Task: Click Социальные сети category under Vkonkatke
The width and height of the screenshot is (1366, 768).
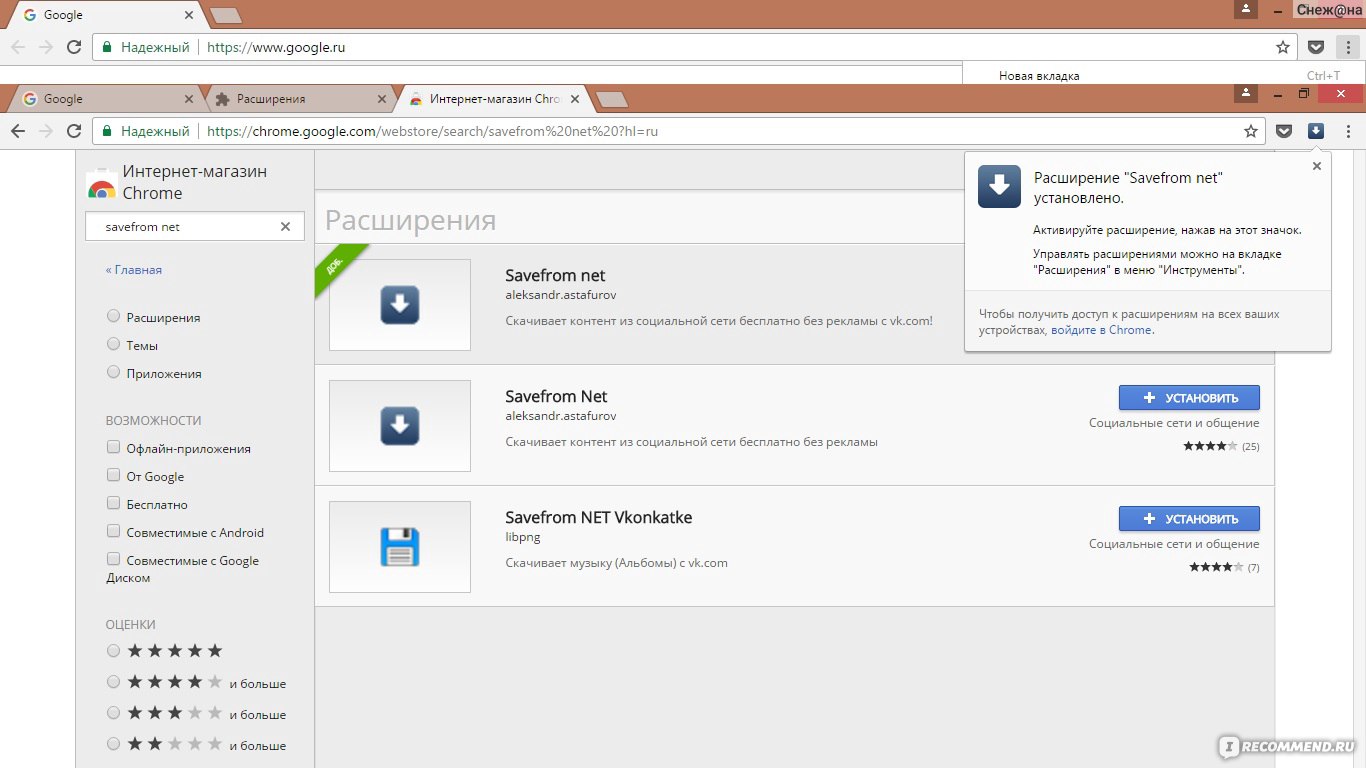Action: pos(1174,544)
